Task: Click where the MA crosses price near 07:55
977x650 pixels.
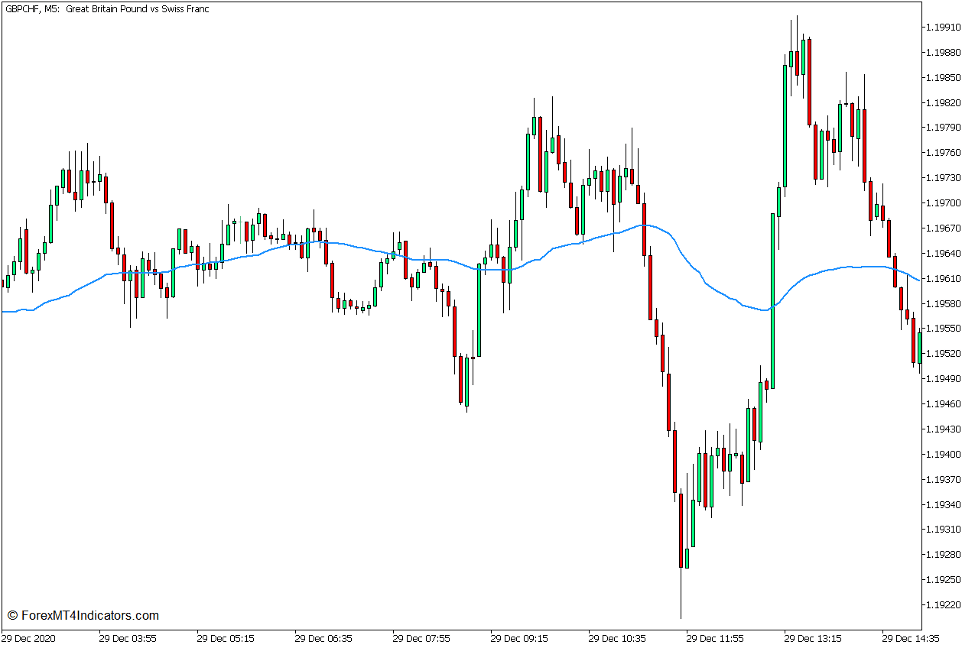Action: tap(430, 262)
